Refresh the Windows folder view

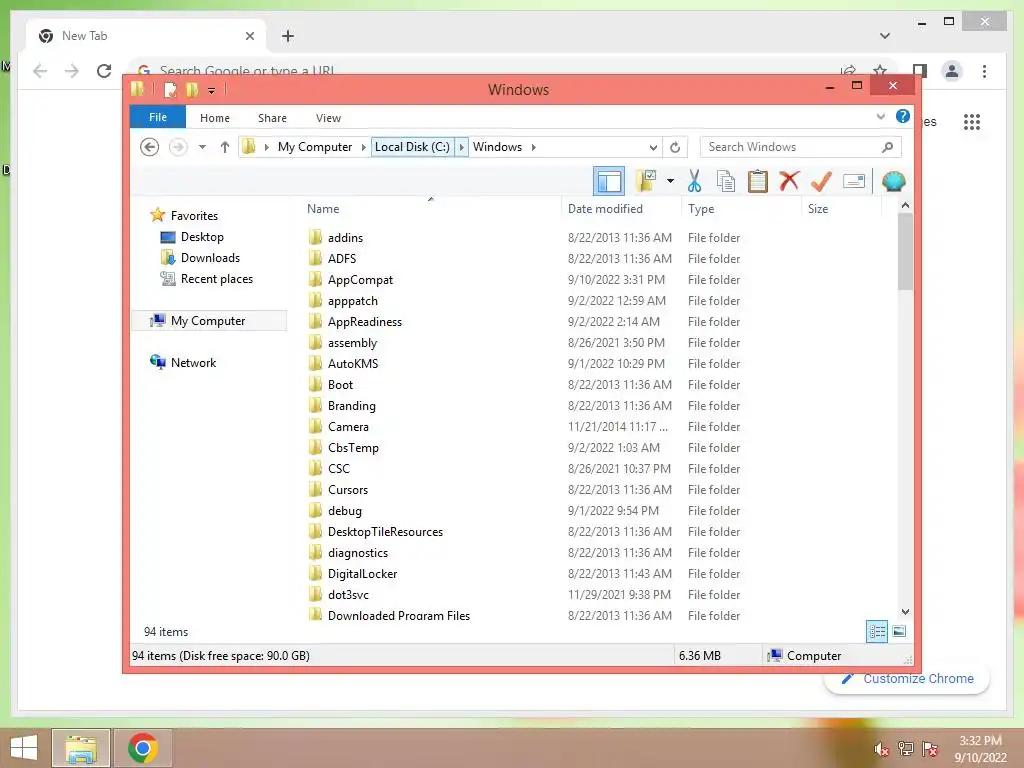click(675, 147)
